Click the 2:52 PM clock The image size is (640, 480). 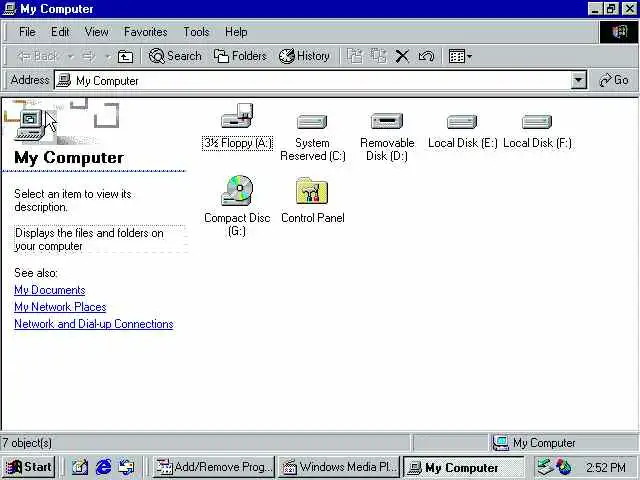click(606, 467)
